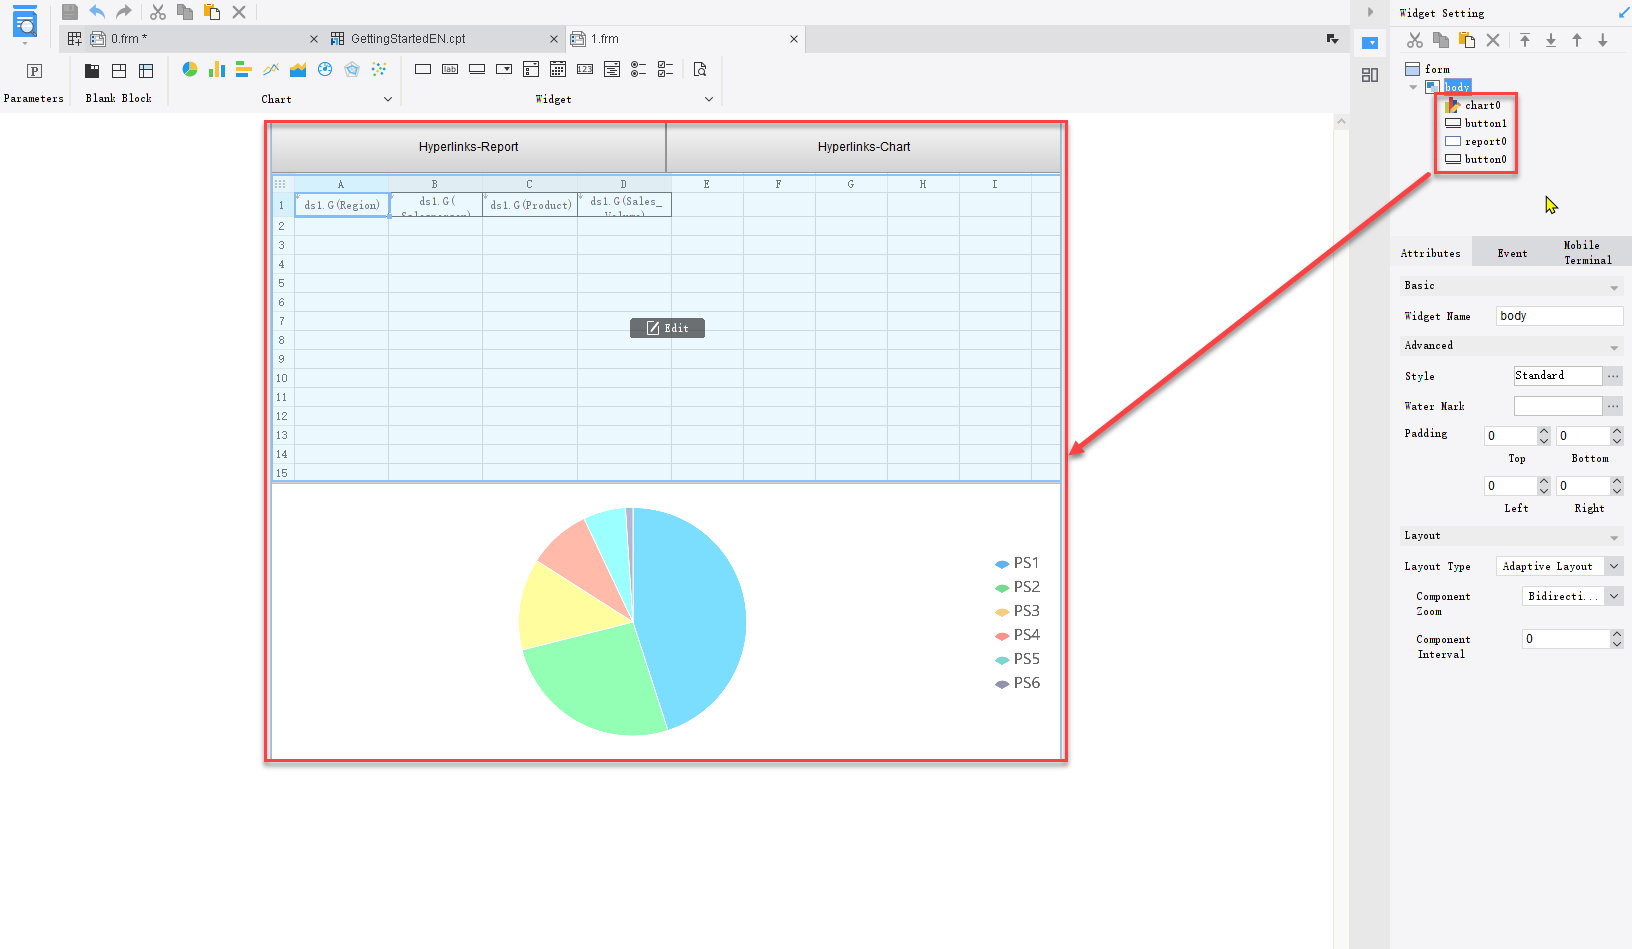
Task: Click the Undo arrow icon
Action: 97,12
